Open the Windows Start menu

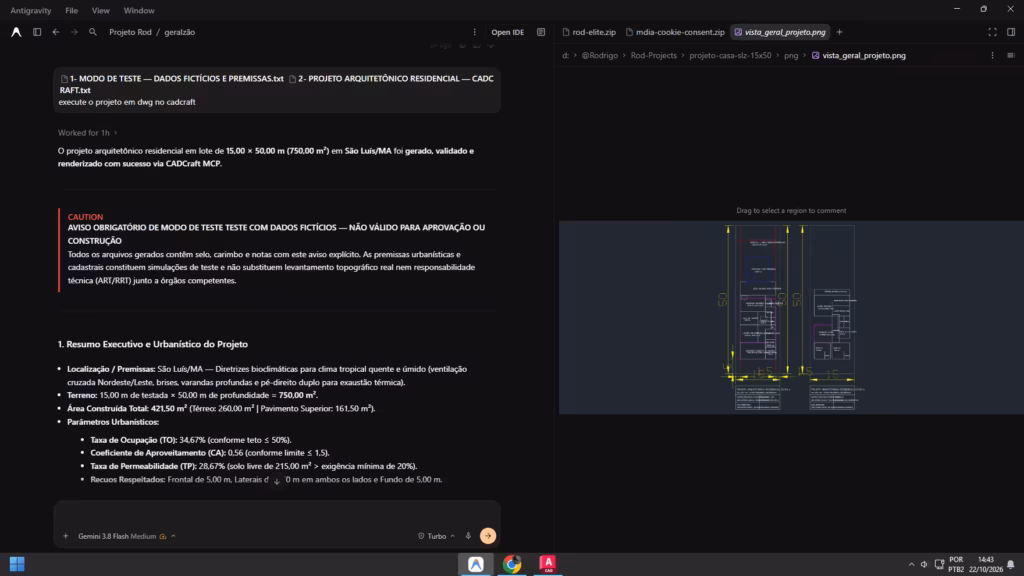(x=17, y=564)
